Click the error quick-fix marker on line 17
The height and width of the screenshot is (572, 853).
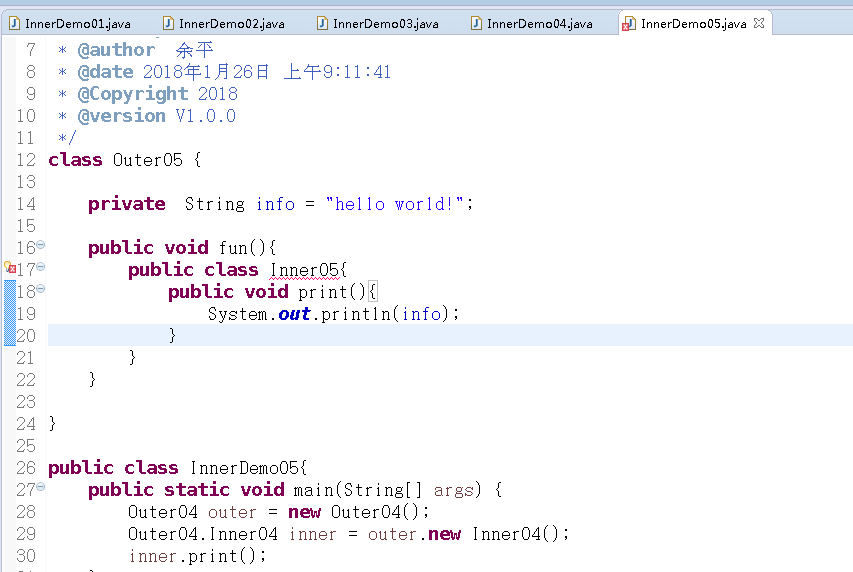pyautogui.click(x=9, y=267)
